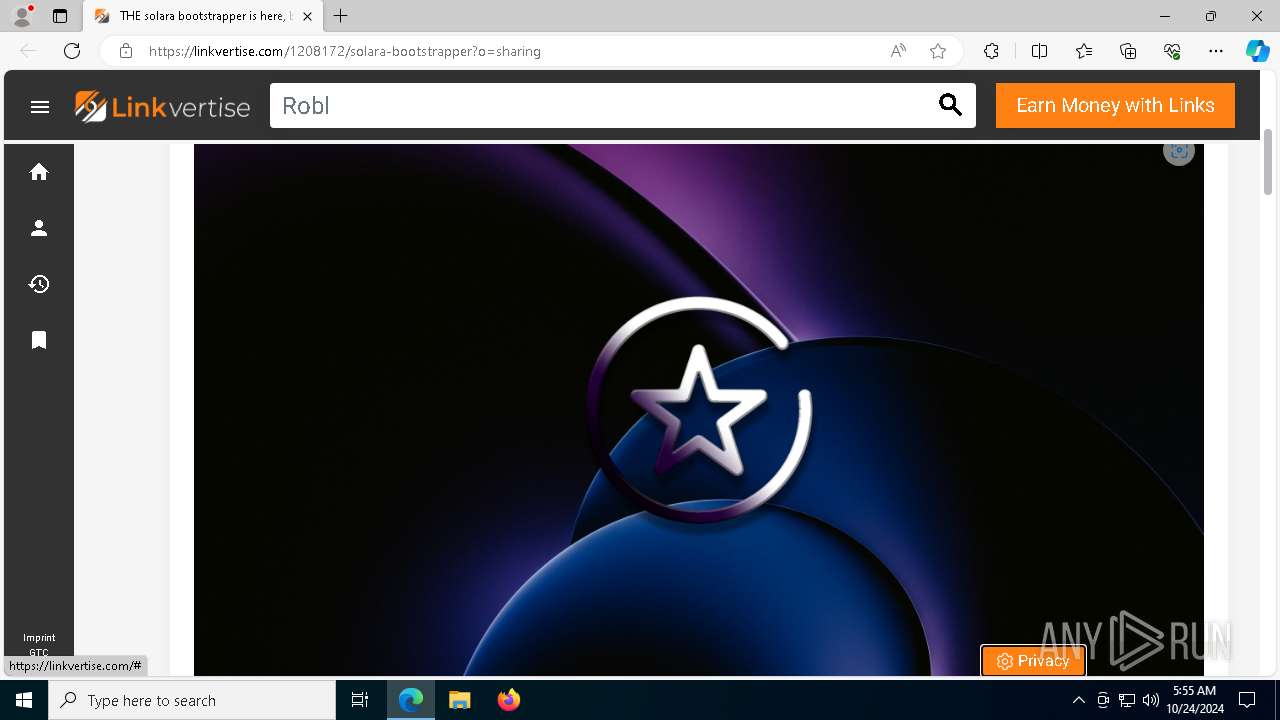Add this page to favorites star
The image size is (1280, 720).
pos(938,51)
